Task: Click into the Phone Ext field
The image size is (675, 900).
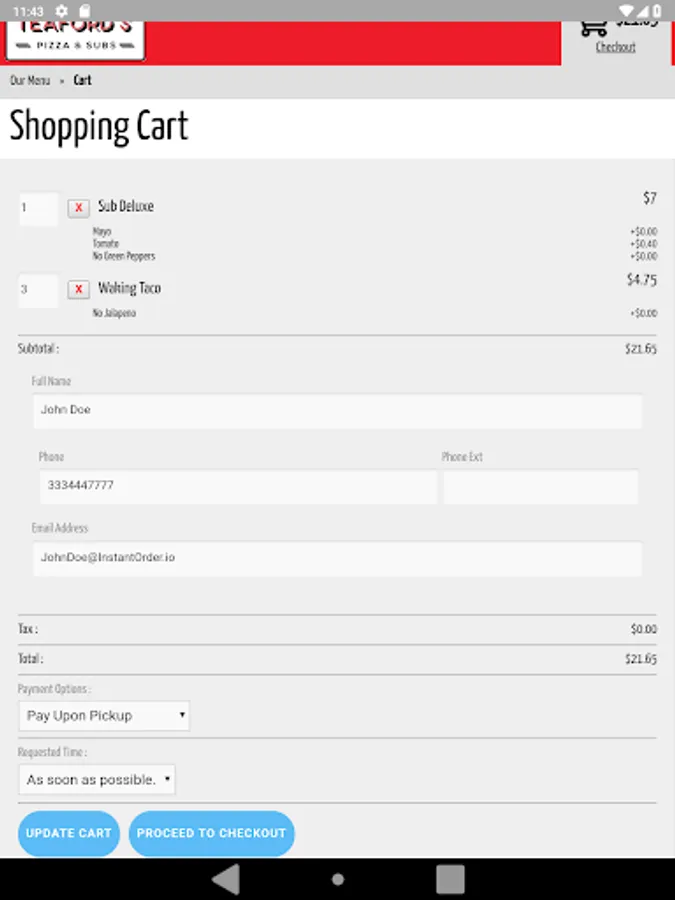Action: [540, 487]
